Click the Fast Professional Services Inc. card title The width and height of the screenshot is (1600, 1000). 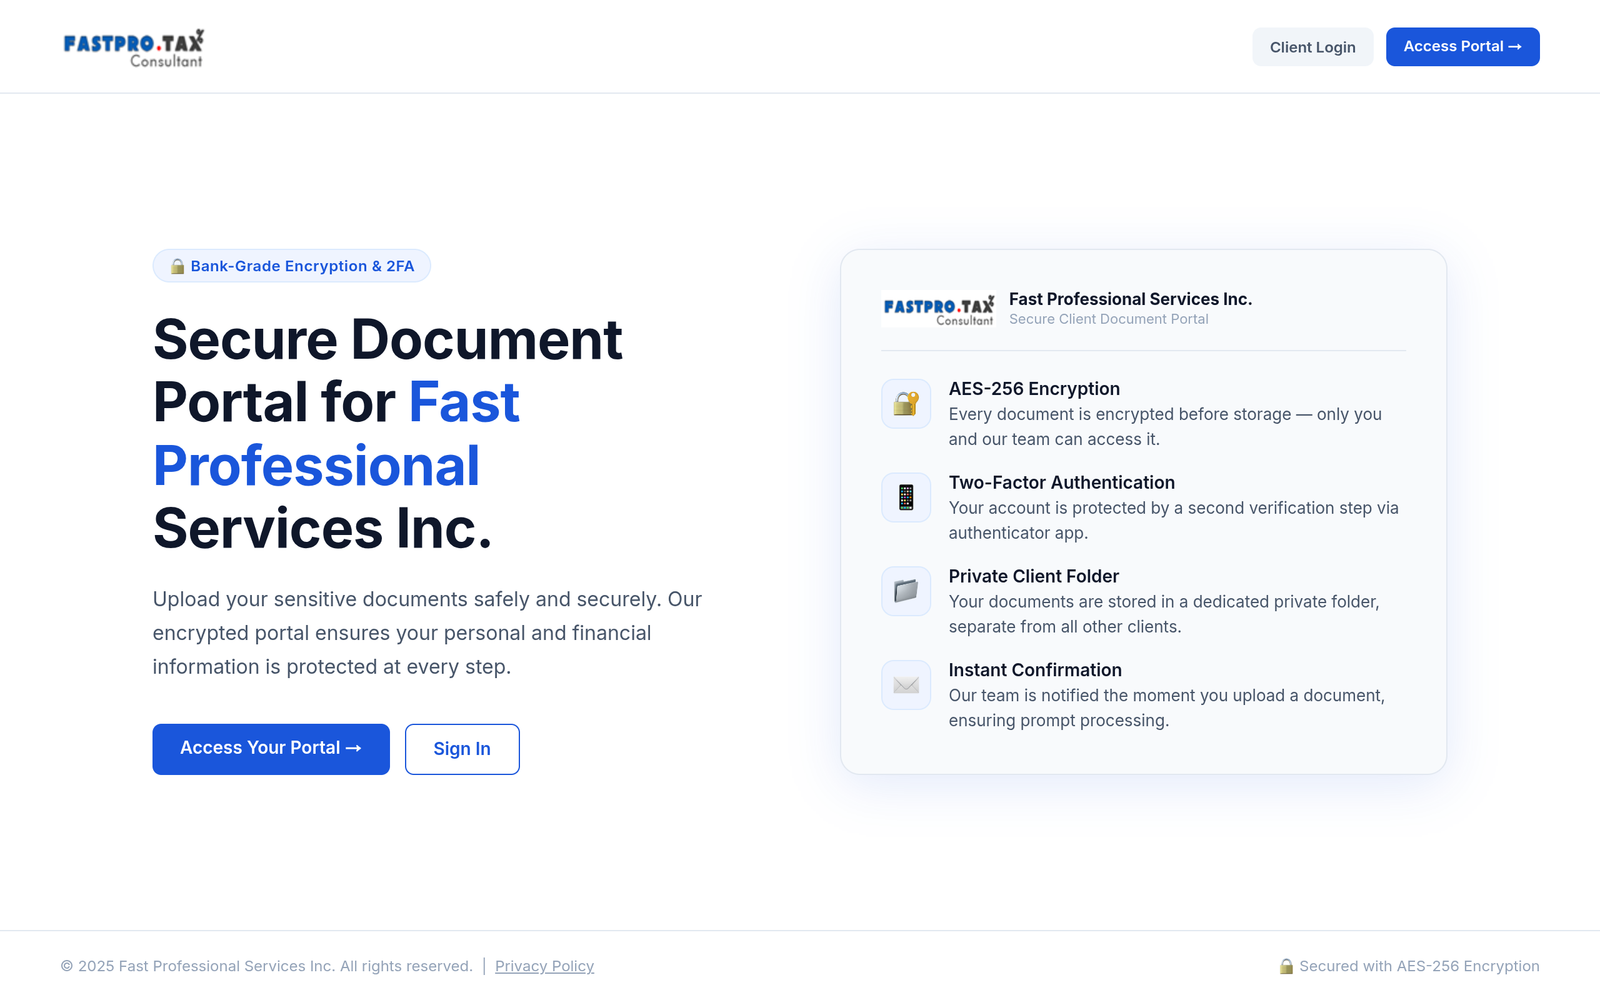pos(1130,299)
